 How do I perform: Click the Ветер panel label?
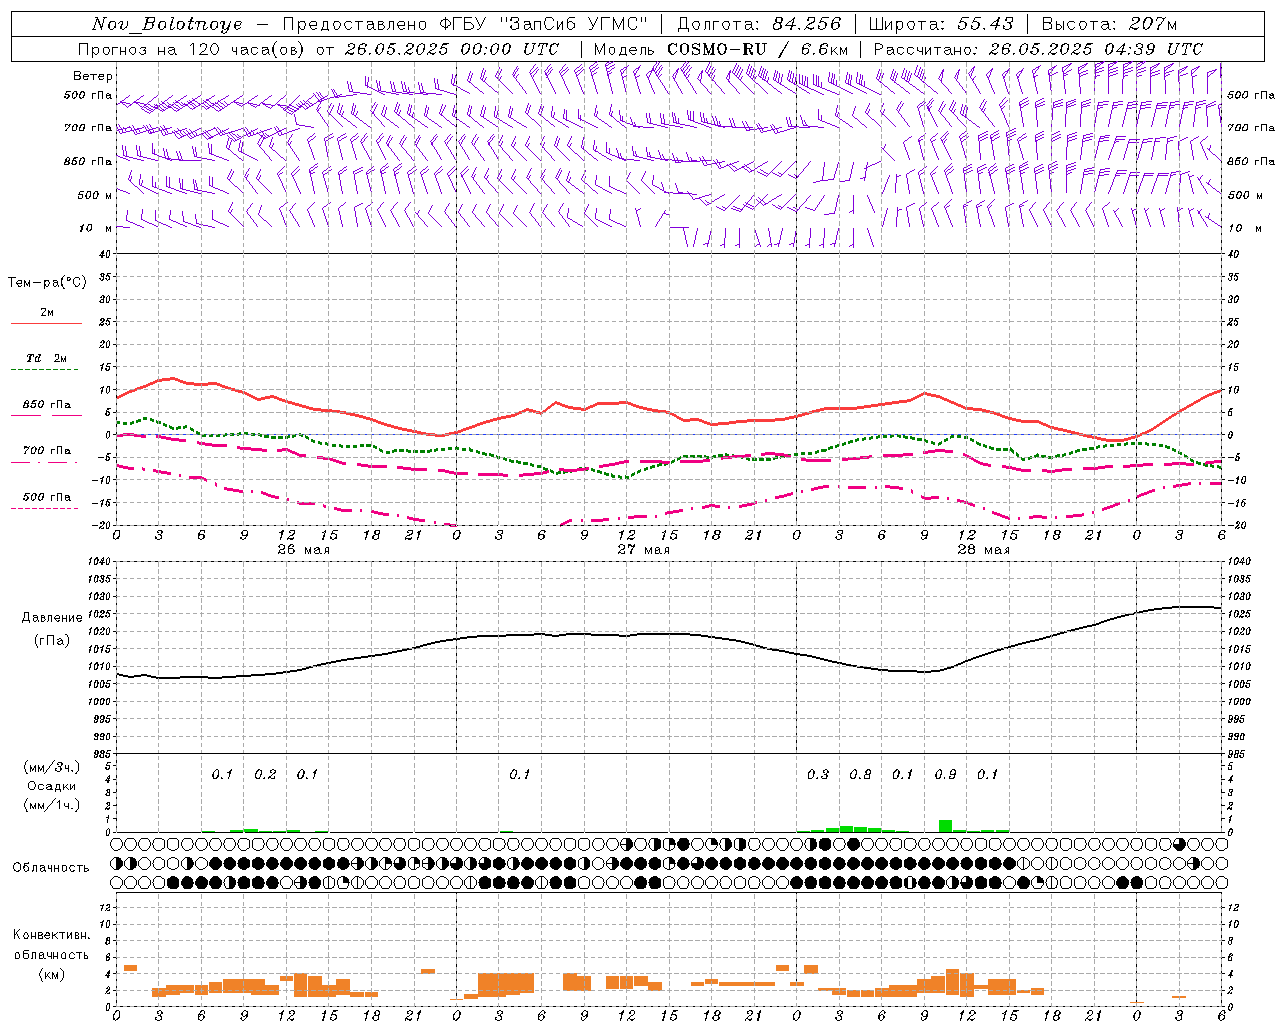pyautogui.click(x=93, y=76)
